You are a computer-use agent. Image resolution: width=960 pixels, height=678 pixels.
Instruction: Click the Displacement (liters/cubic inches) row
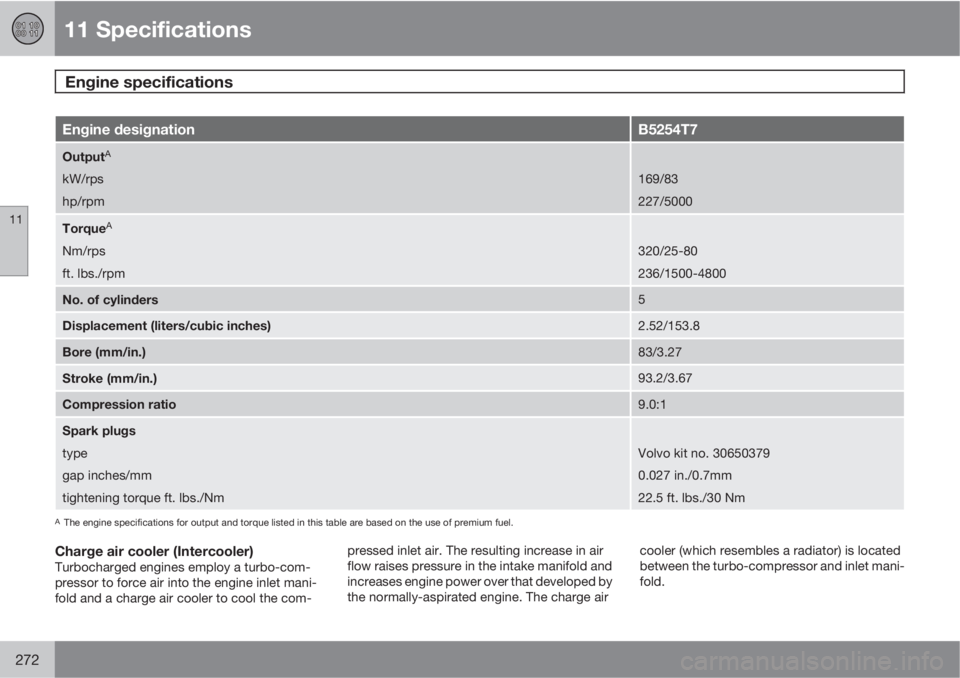[166, 326]
